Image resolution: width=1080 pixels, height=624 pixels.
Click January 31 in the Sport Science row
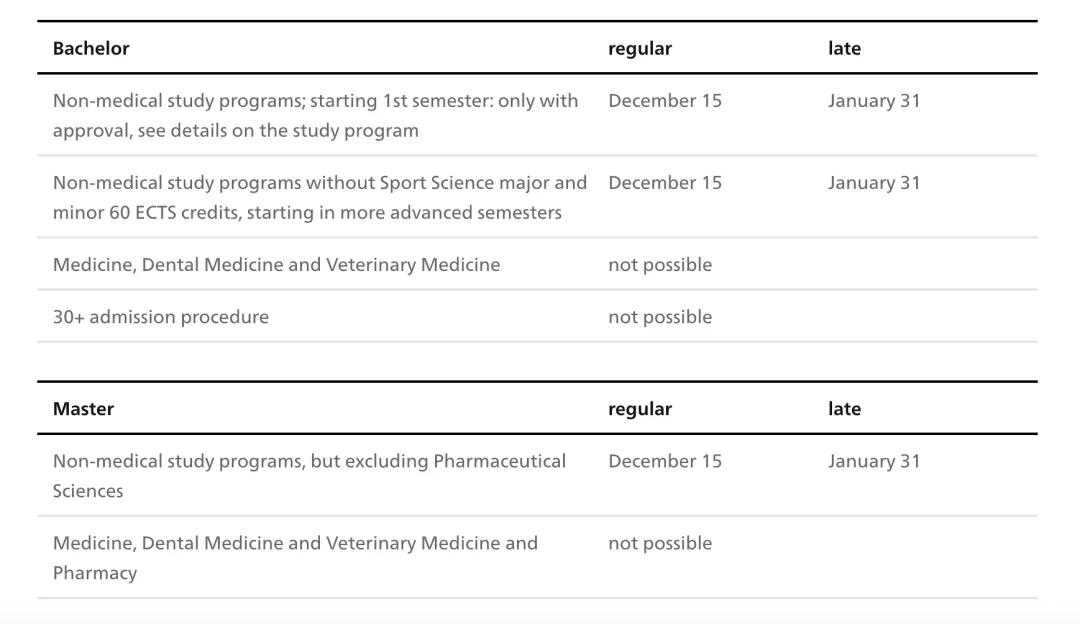[874, 182]
